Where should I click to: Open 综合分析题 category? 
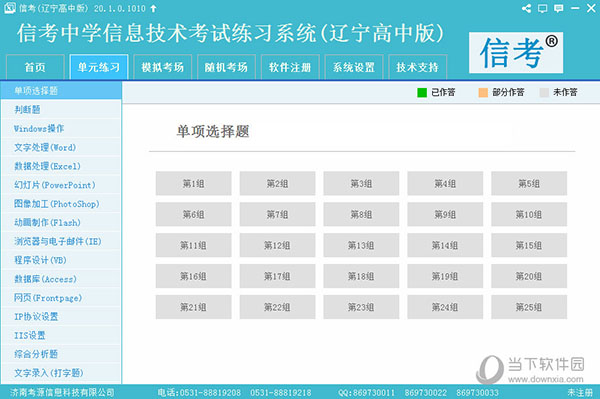coord(61,354)
